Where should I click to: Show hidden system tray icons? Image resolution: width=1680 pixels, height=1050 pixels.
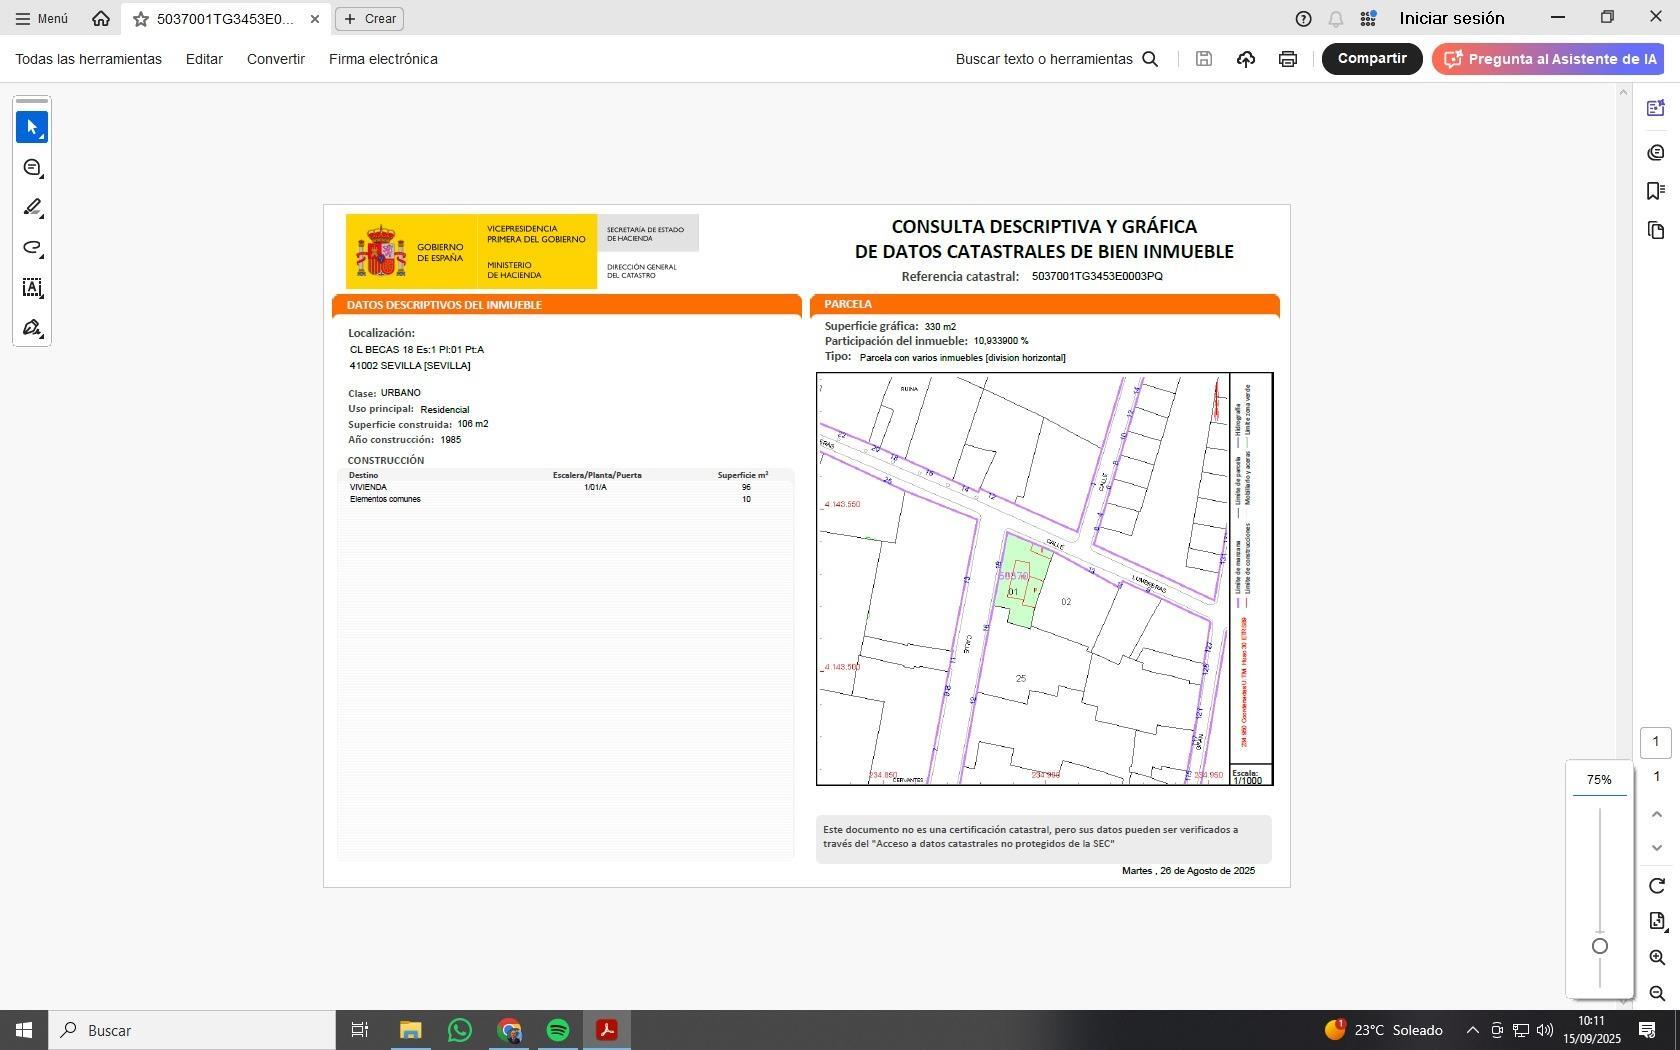coord(1472,1030)
